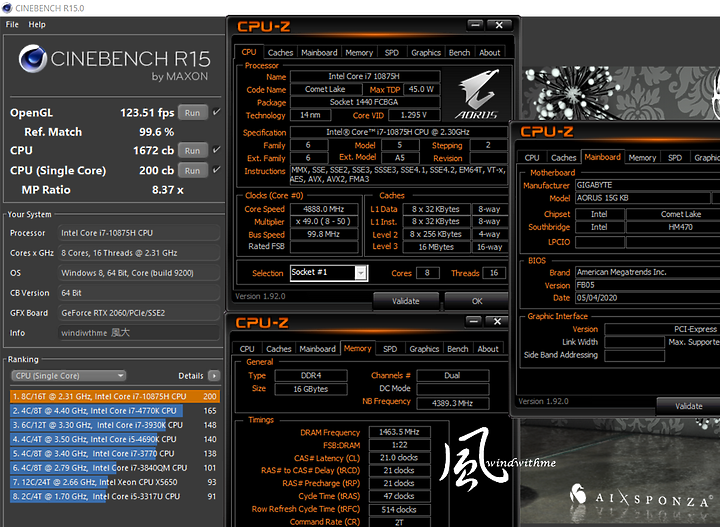
Task: Click the DRAM Frequency value 1463.5 MHz
Action: pyautogui.click(x=399, y=432)
